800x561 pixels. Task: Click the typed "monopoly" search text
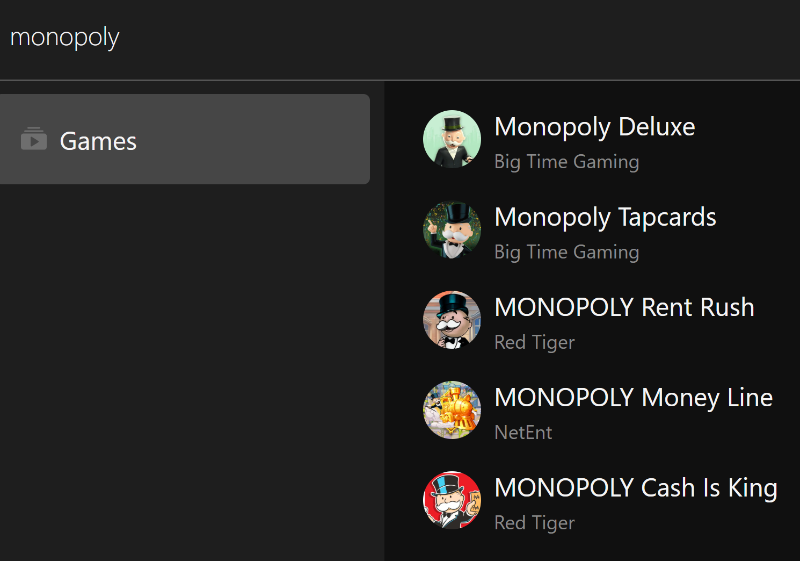tap(64, 38)
